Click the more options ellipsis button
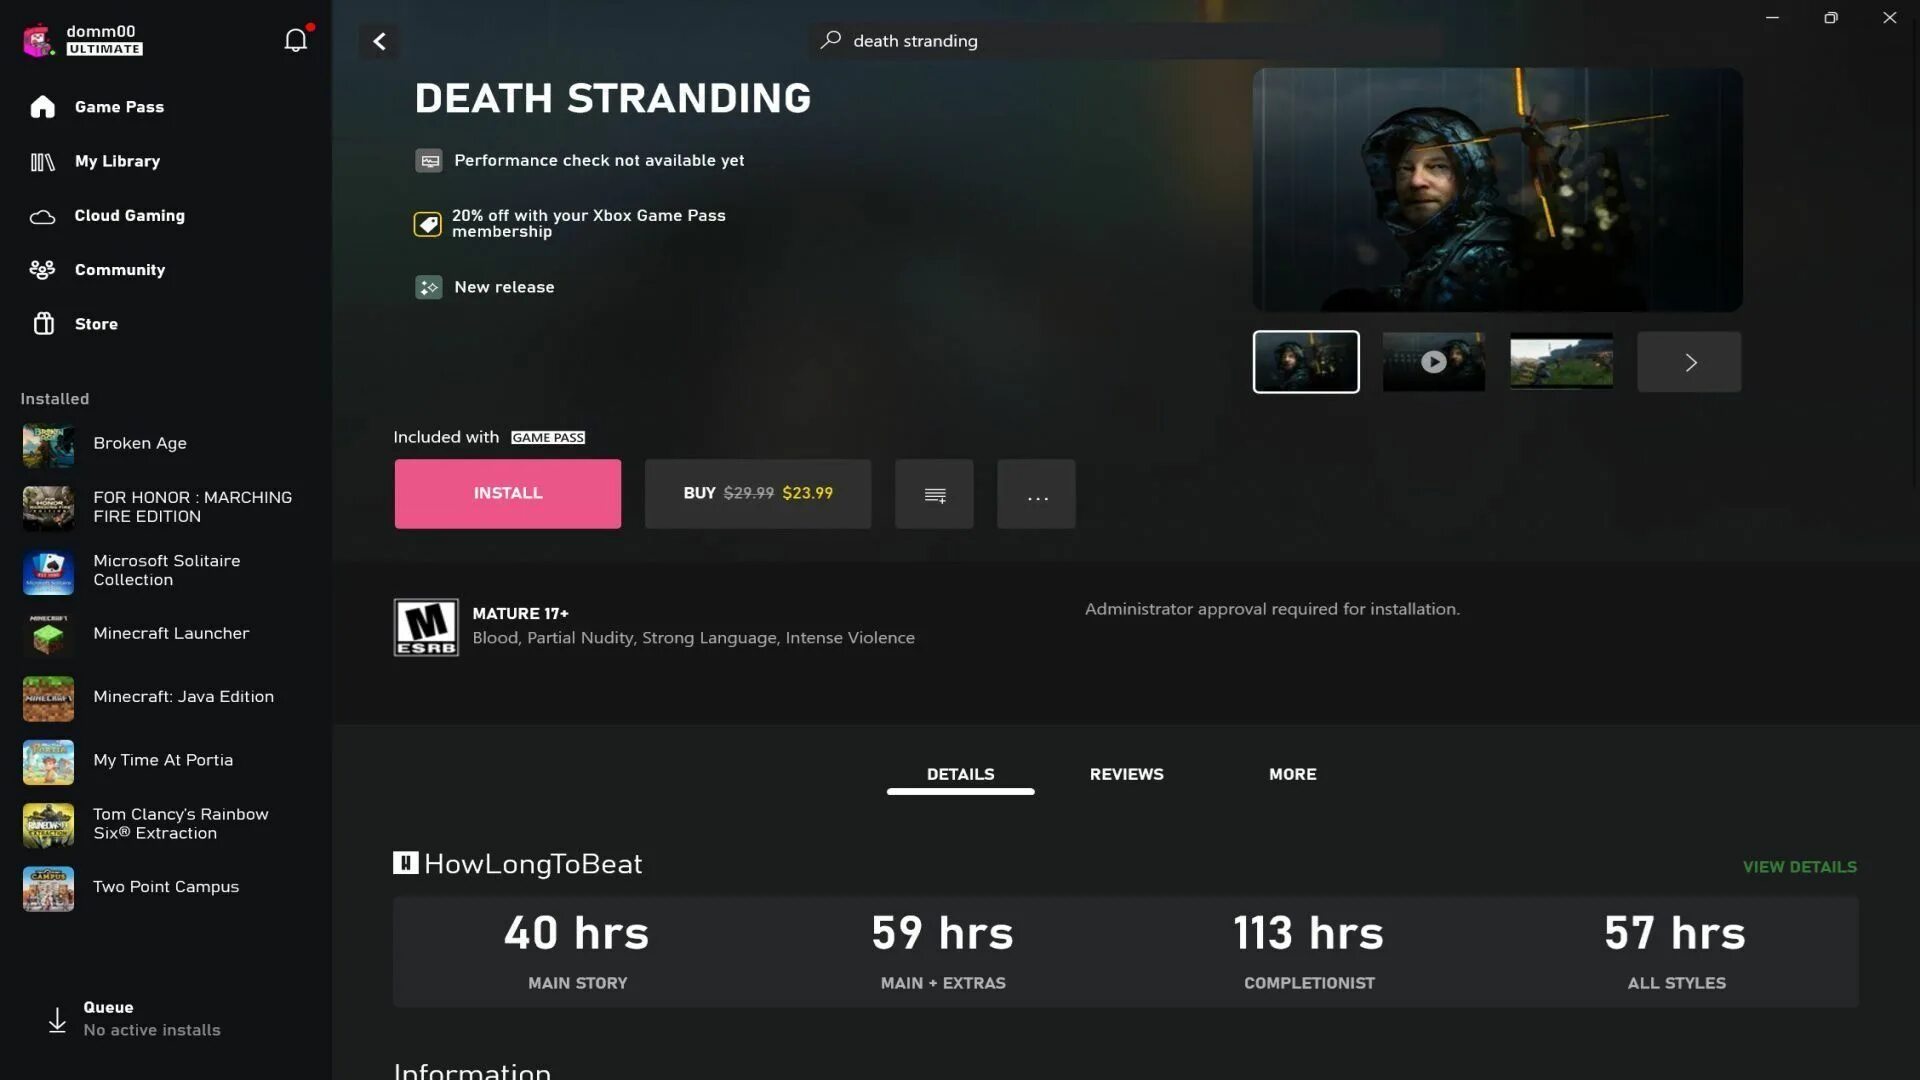Screen dimensions: 1920x1080 pos(1036,493)
